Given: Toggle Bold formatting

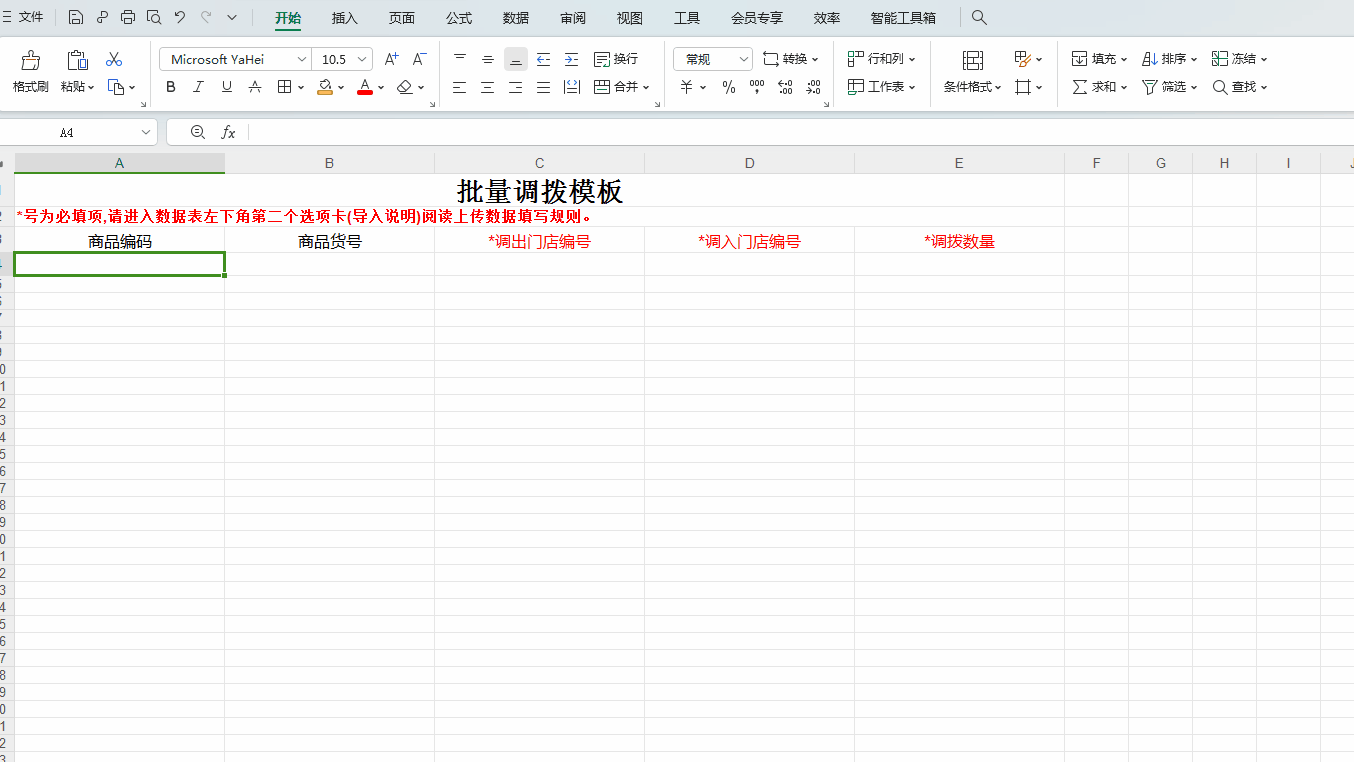Looking at the screenshot, I should [x=171, y=87].
